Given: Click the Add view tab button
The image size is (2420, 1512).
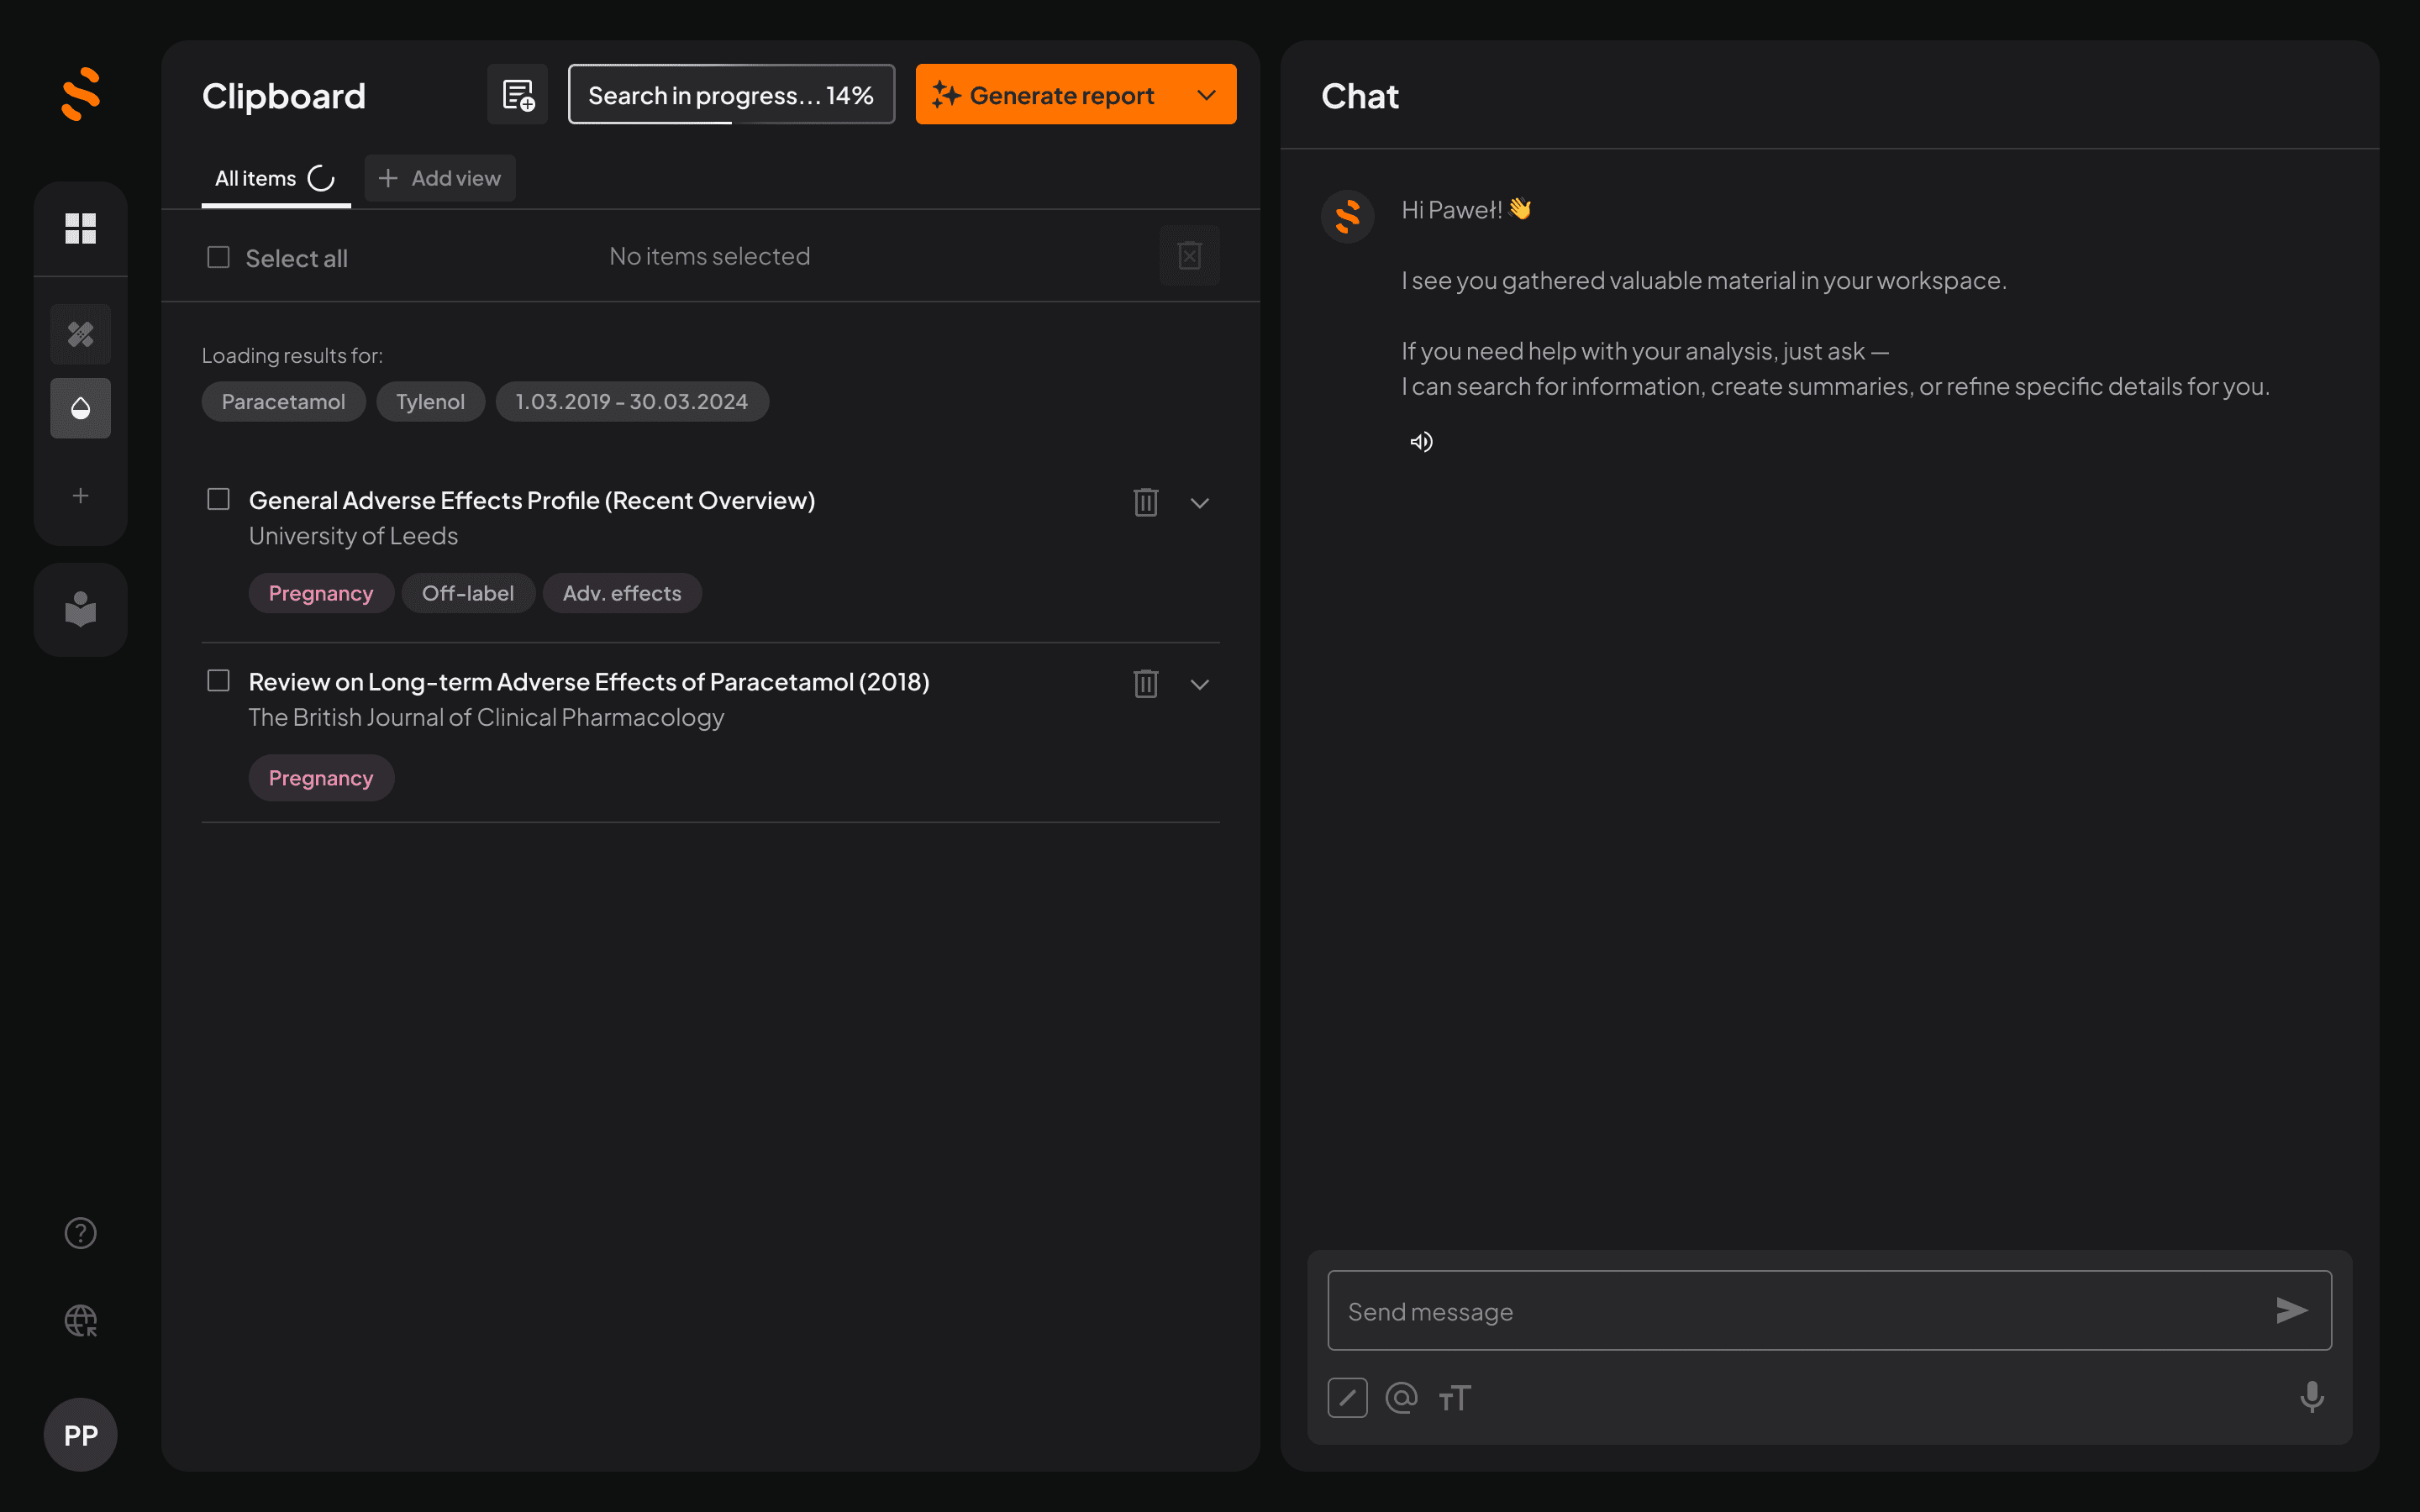Looking at the screenshot, I should [x=440, y=178].
